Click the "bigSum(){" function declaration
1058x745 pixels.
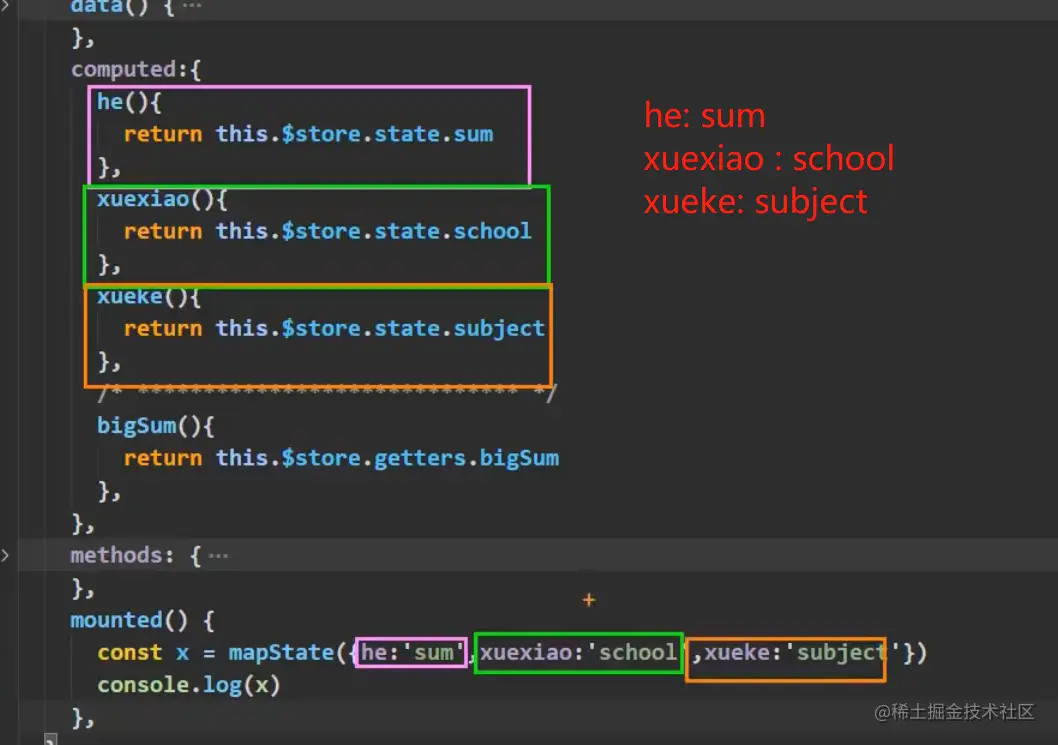coord(155,426)
